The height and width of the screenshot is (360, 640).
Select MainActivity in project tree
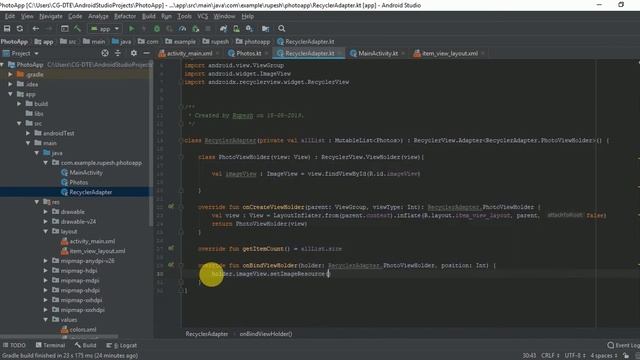click(86, 172)
